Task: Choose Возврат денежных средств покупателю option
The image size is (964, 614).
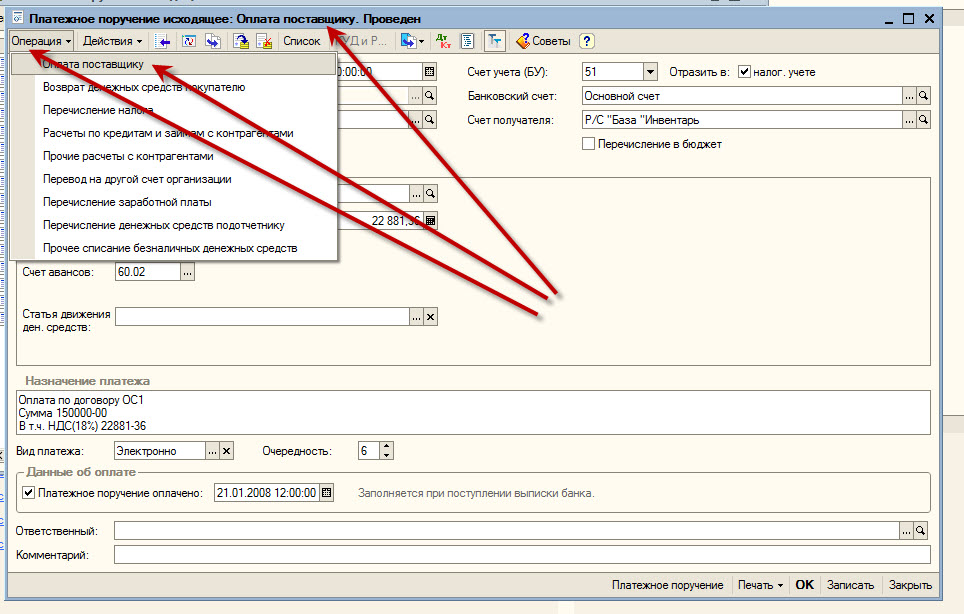Action: coord(143,87)
